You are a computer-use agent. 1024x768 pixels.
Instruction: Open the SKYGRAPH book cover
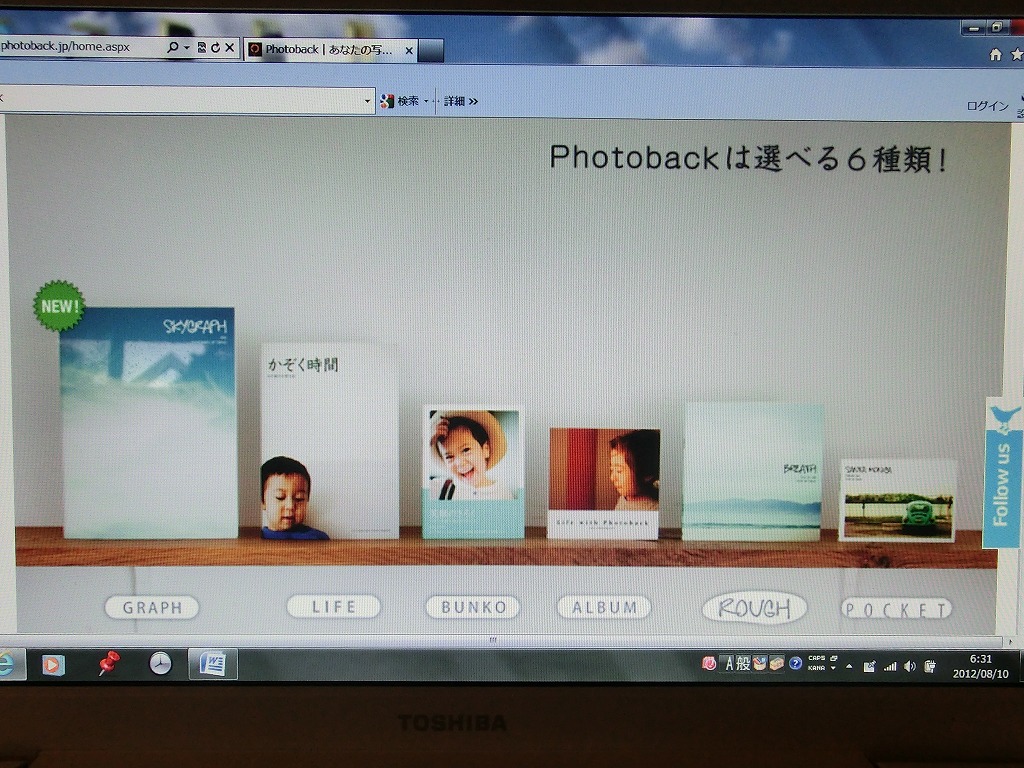point(150,423)
